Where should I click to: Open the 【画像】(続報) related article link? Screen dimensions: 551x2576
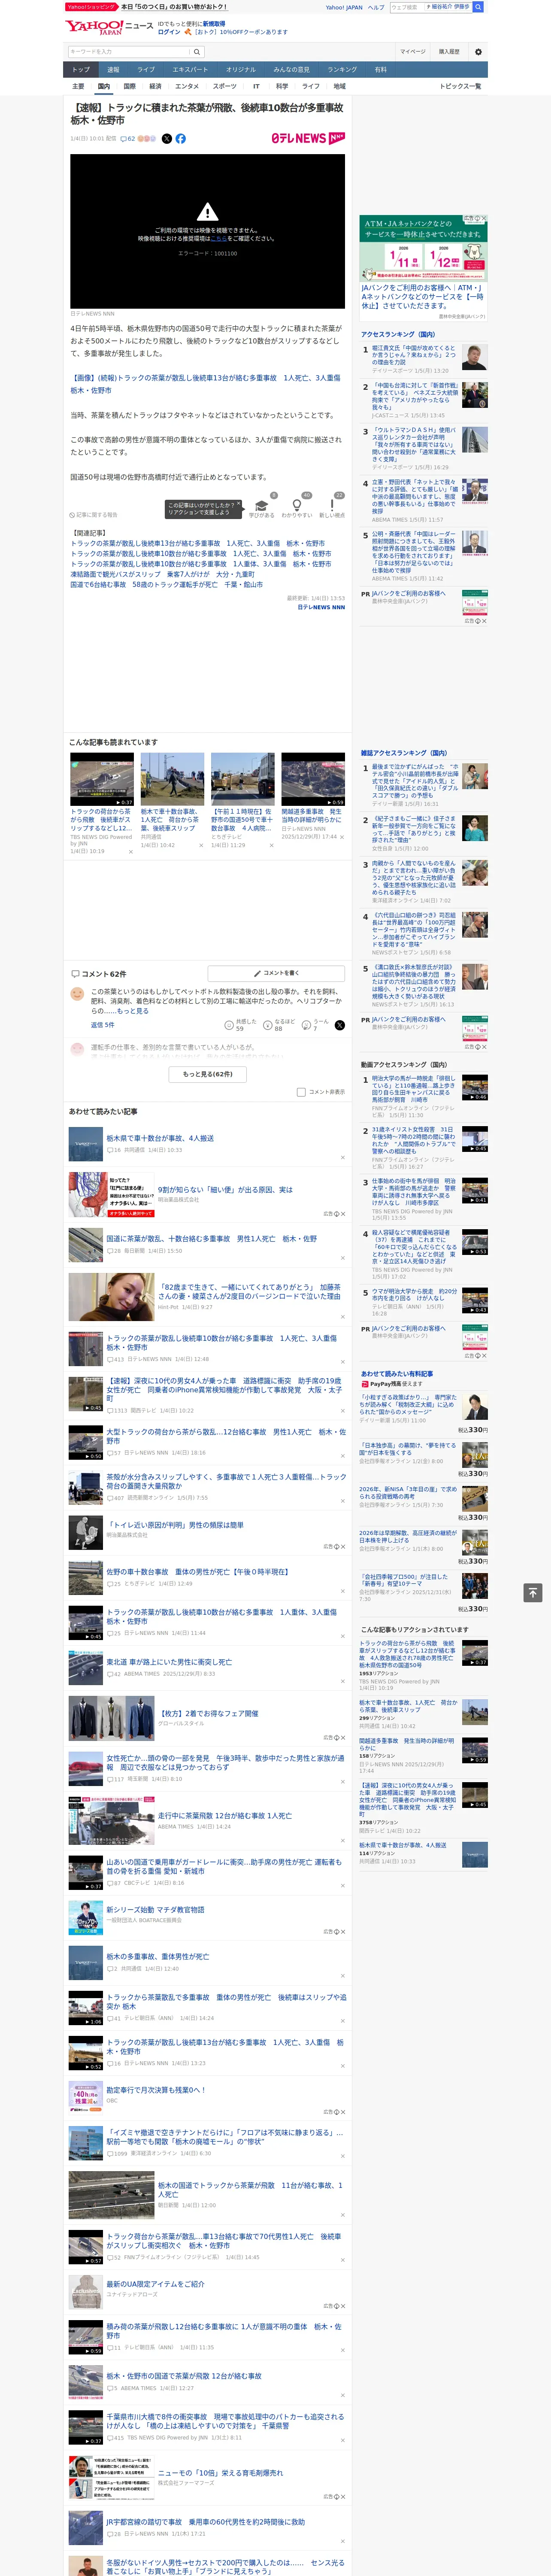click(205, 384)
